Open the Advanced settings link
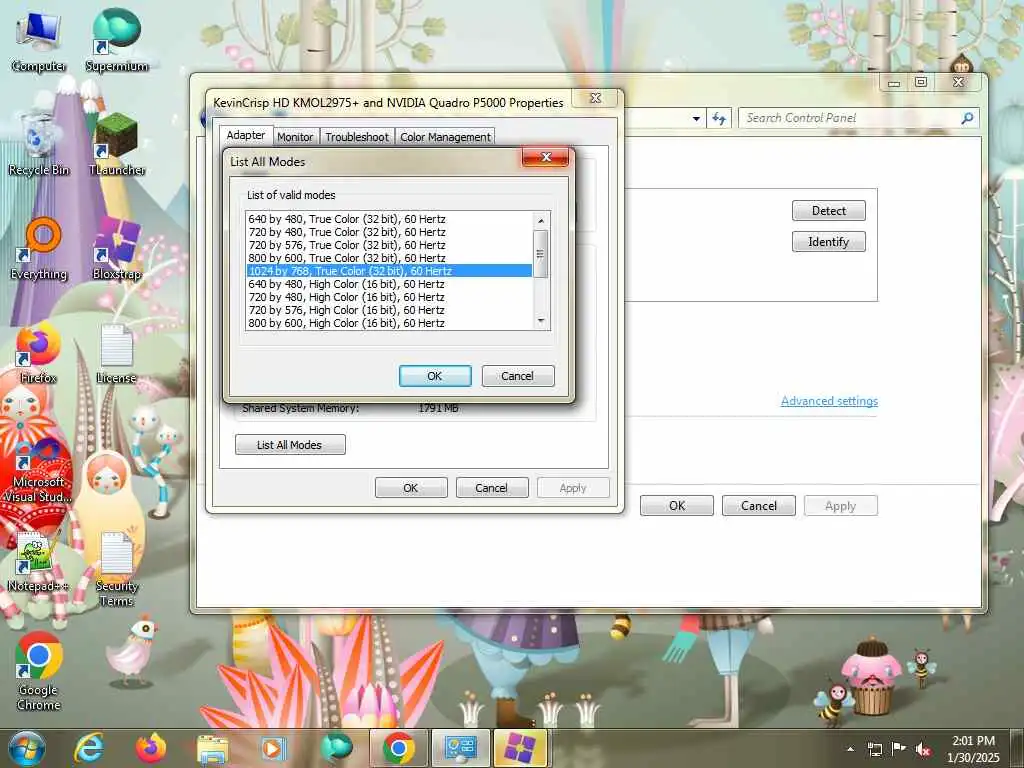 [x=829, y=401]
